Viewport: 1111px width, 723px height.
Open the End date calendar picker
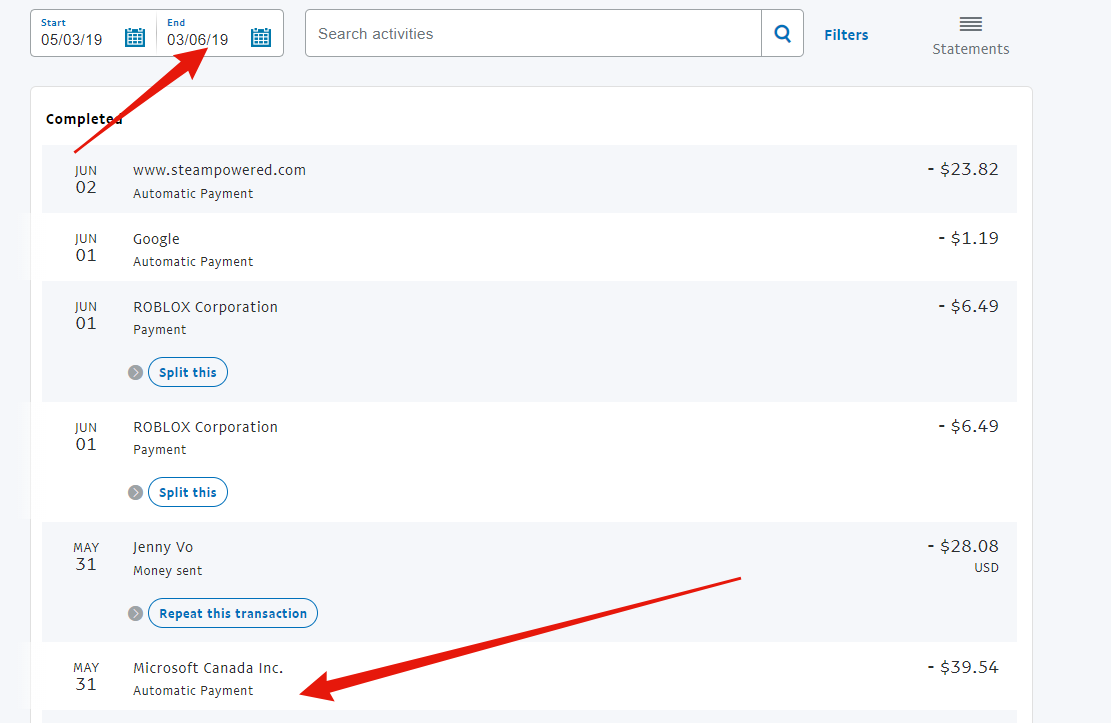coord(261,37)
